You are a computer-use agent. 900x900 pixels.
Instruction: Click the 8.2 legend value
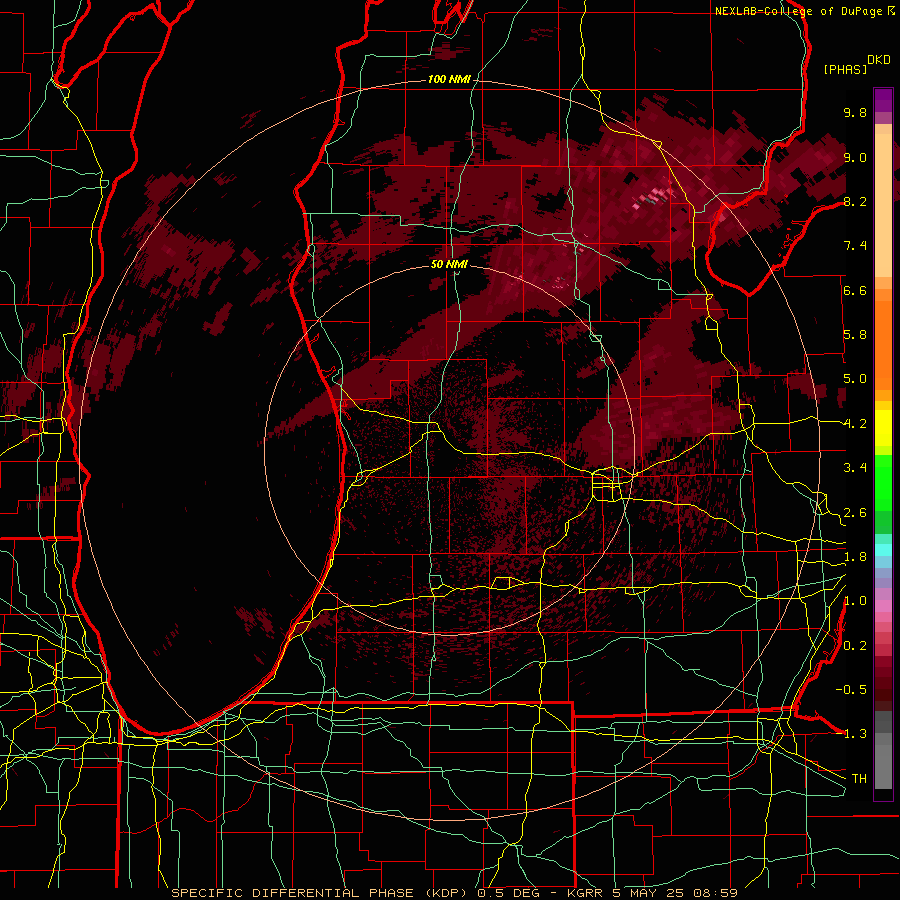coord(855,201)
